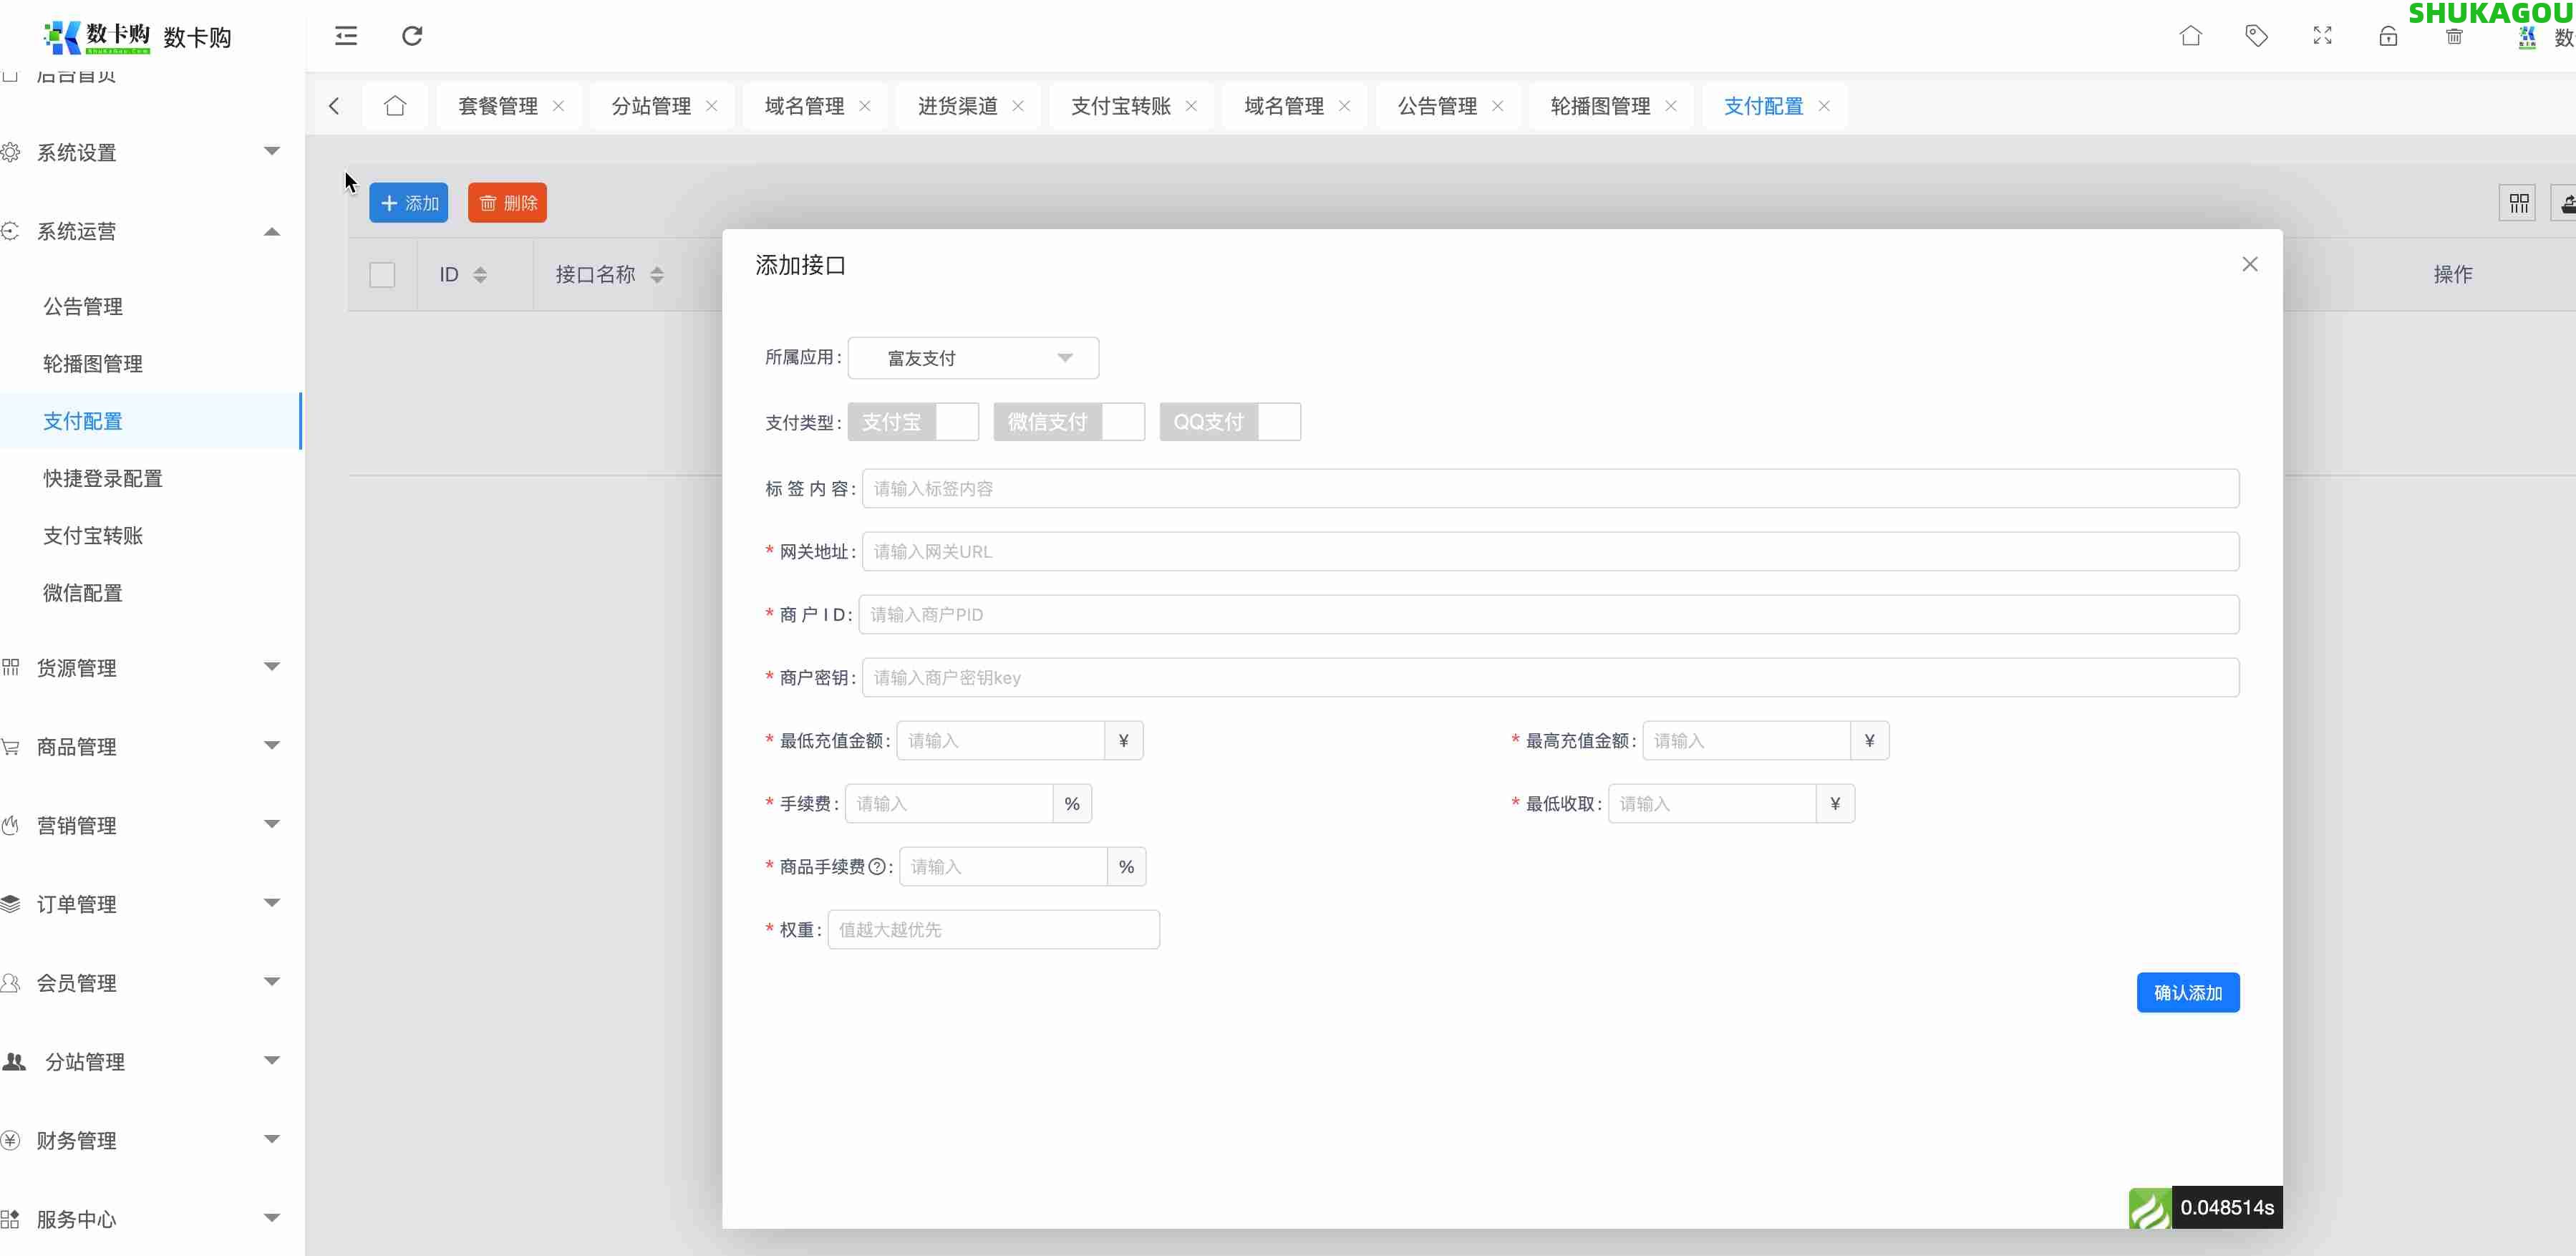Switch to the 套餐管理 tab

[x=497, y=105]
